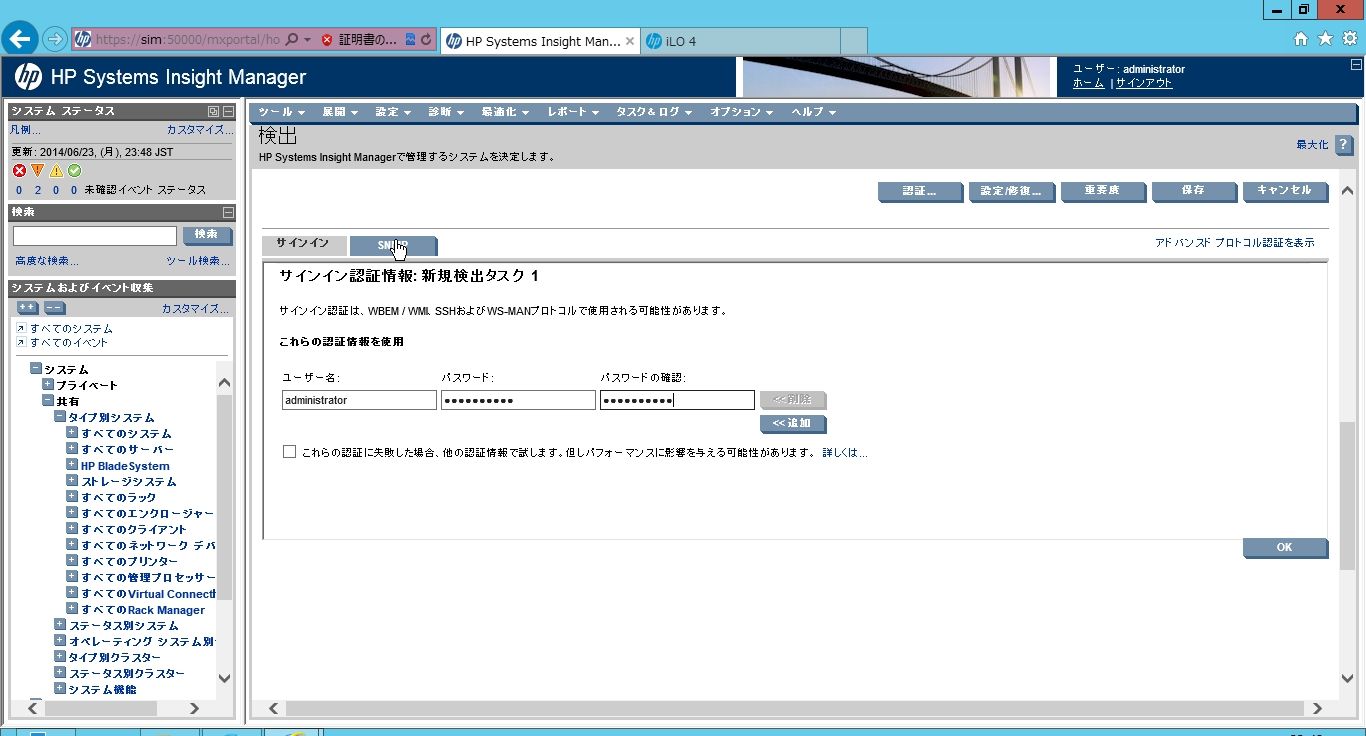The width and height of the screenshot is (1366, 736).
Task: Collapse the 共有 tree node
Action: (x=48, y=401)
